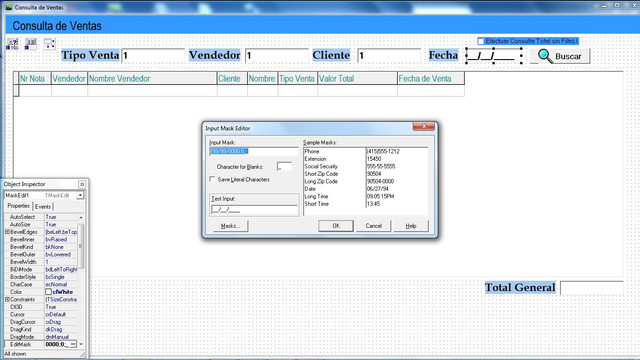The image size is (640, 360).
Task: Select the Ctl3D property row
Action: (x=41, y=307)
